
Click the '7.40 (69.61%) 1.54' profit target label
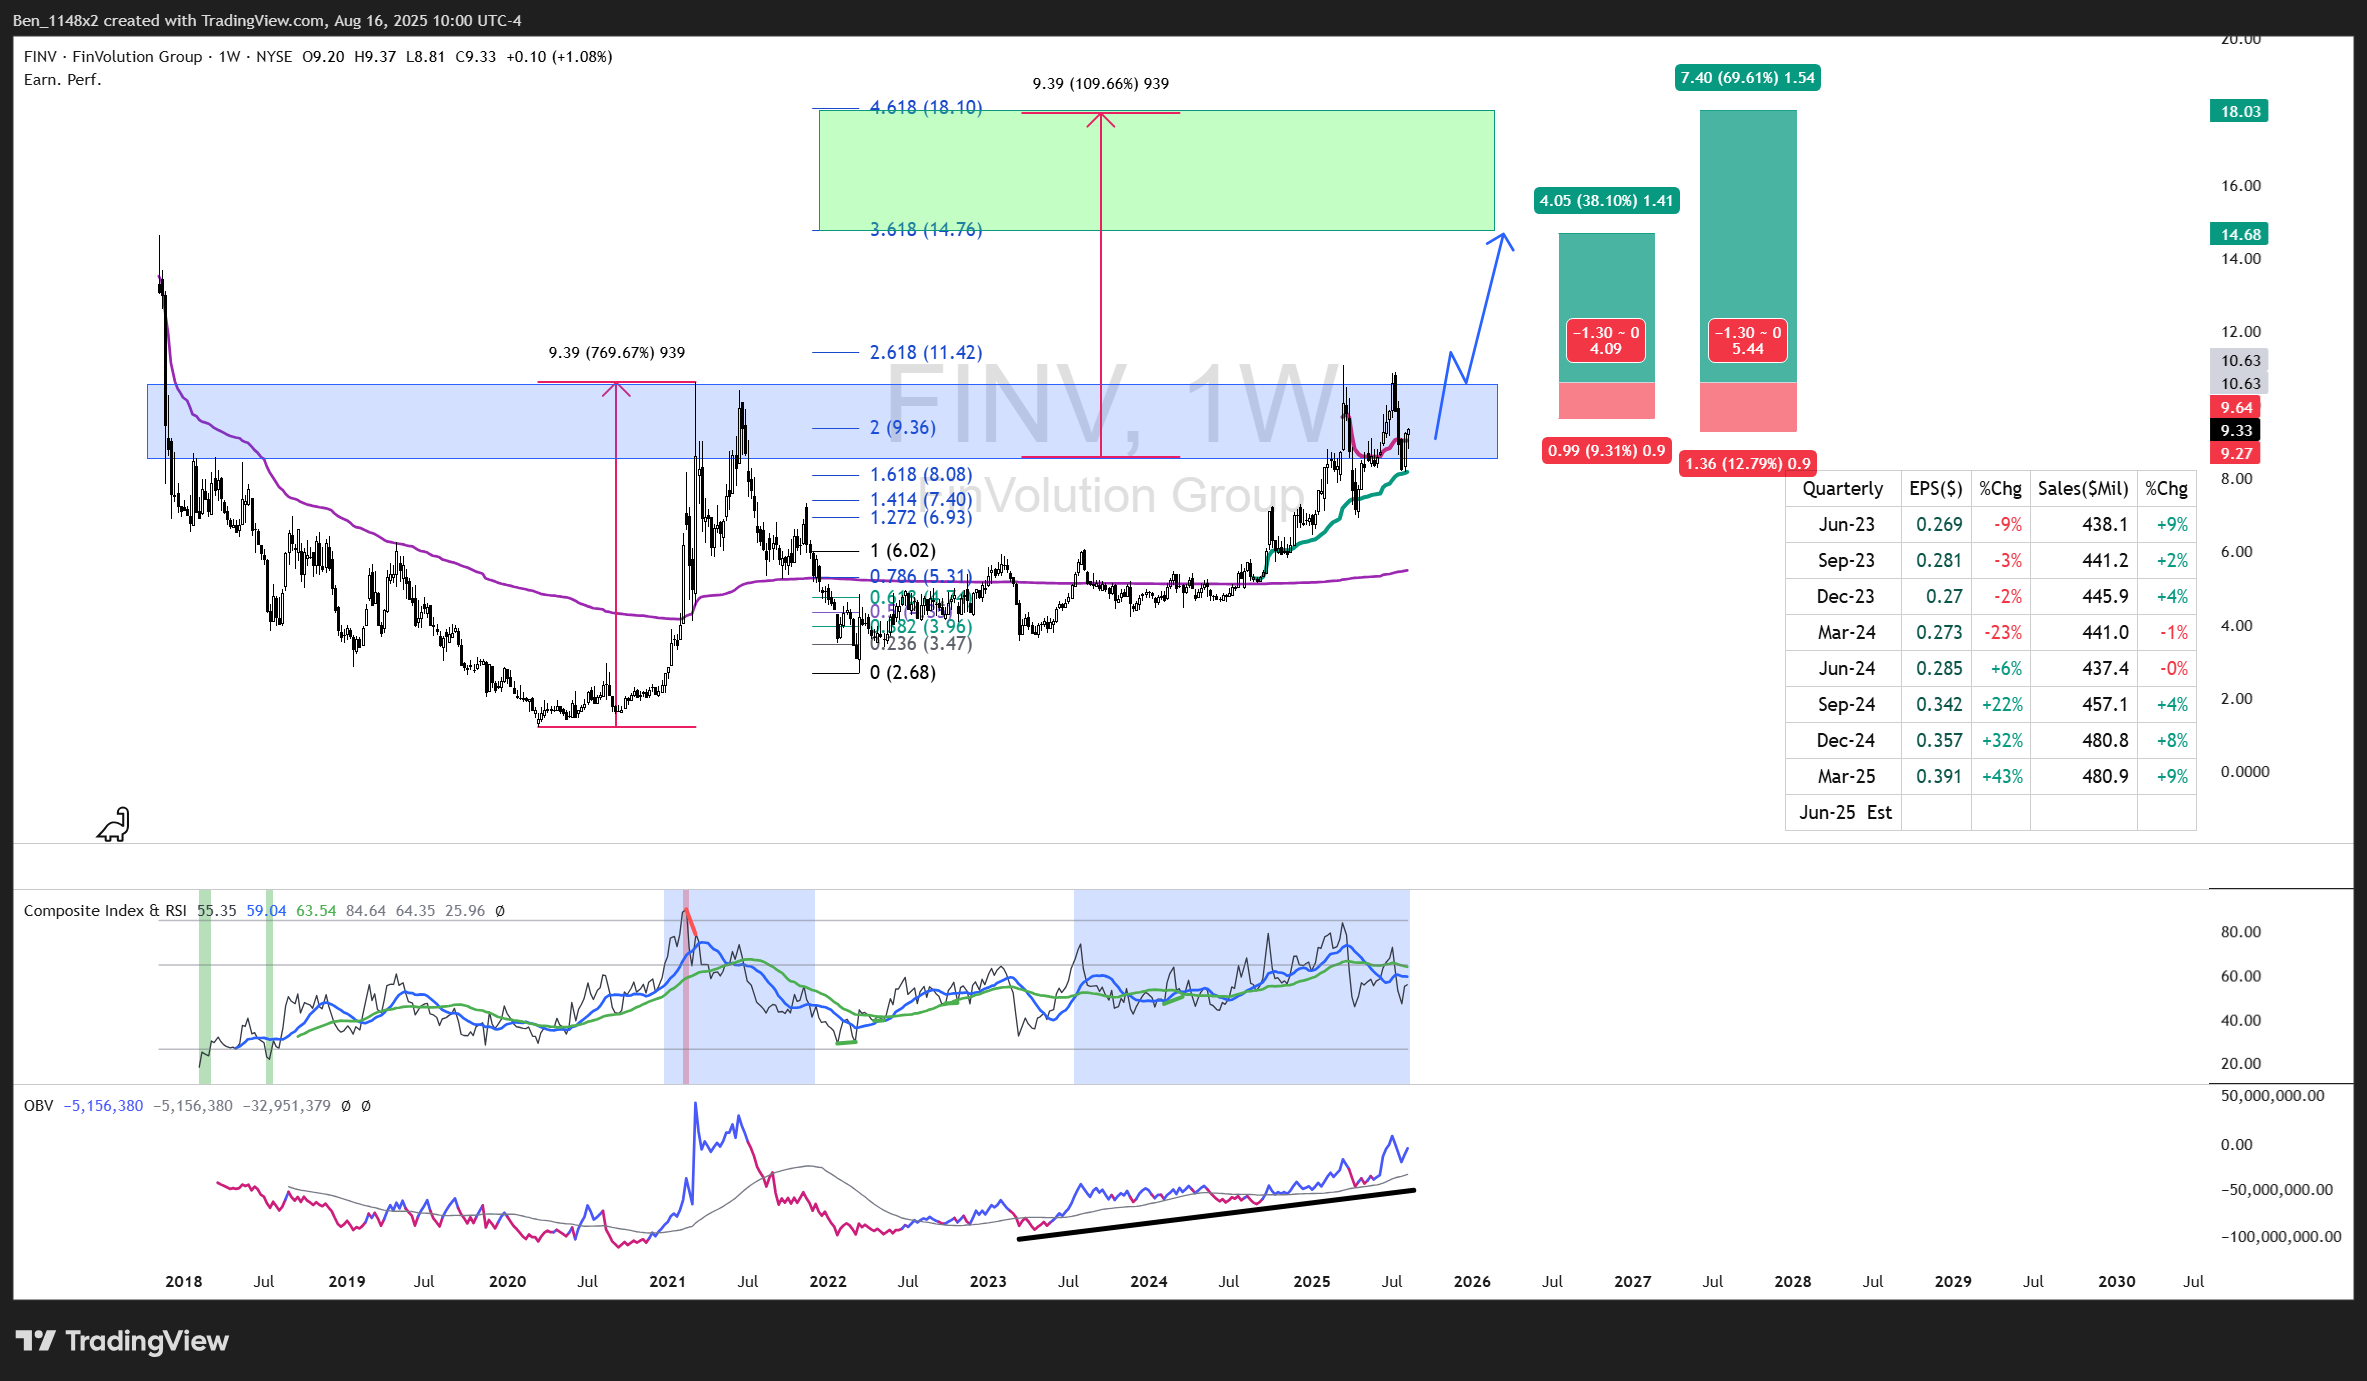click(x=1747, y=78)
